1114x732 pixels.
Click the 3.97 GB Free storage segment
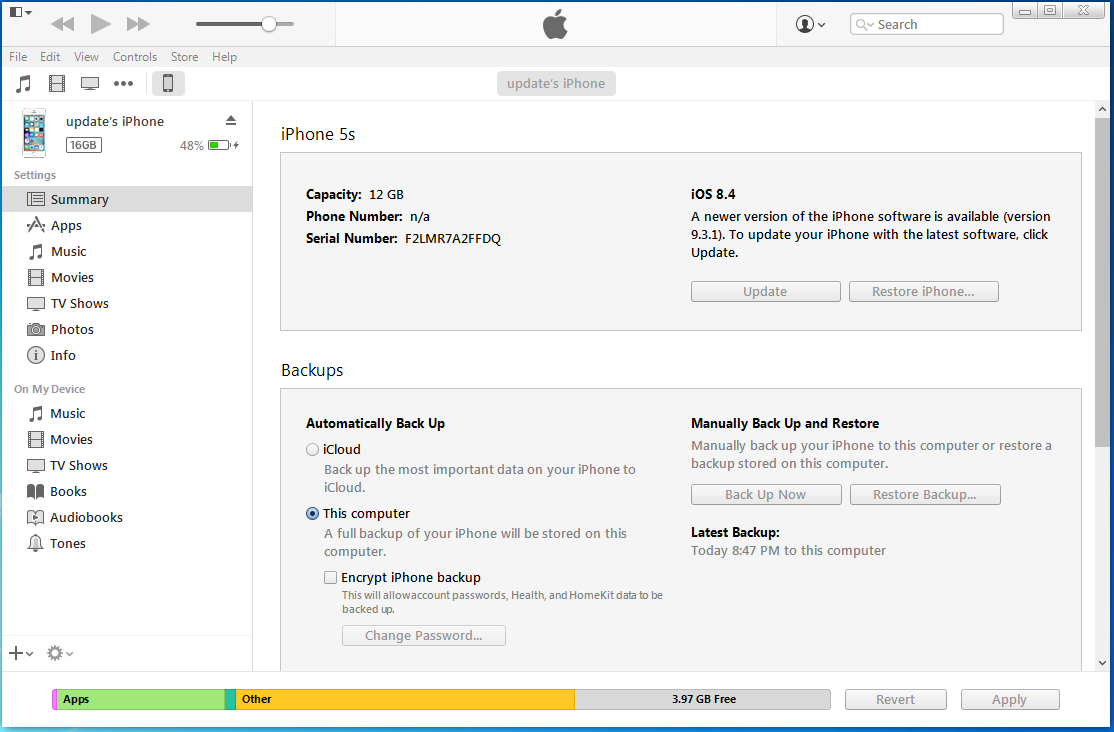(x=703, y=699)
